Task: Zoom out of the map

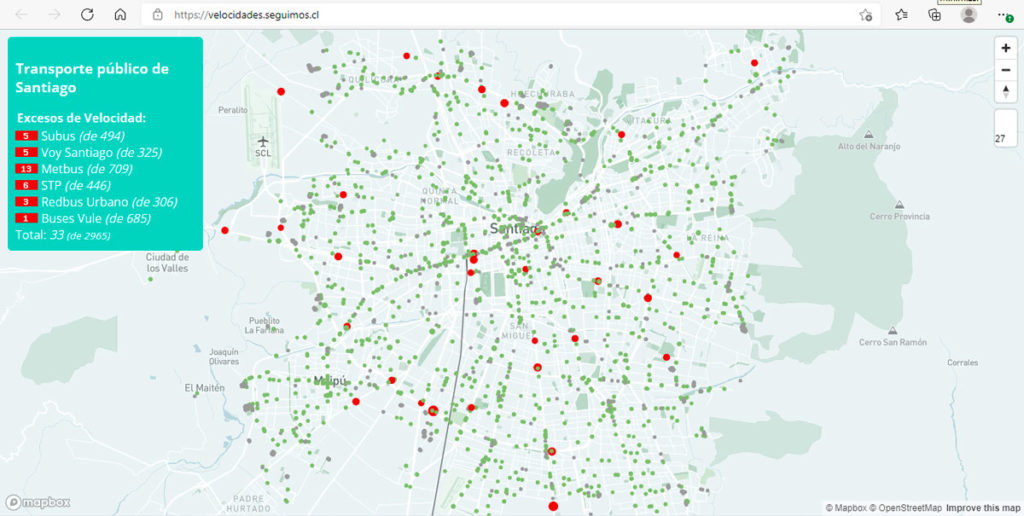Action: (x=1006, y=70)
